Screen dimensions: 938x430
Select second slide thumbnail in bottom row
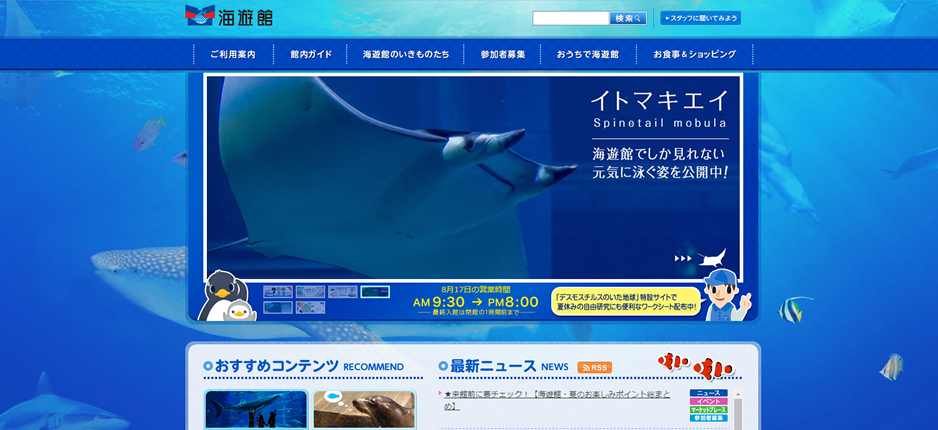[310, 307]
